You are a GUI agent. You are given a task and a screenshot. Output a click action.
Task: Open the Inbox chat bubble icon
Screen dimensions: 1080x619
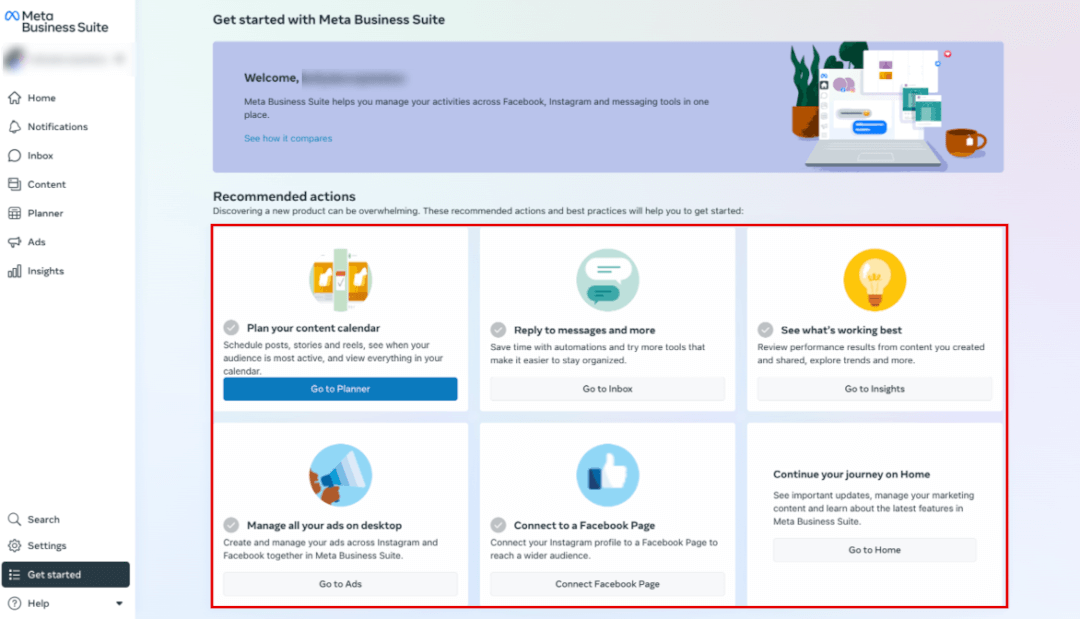14,156
